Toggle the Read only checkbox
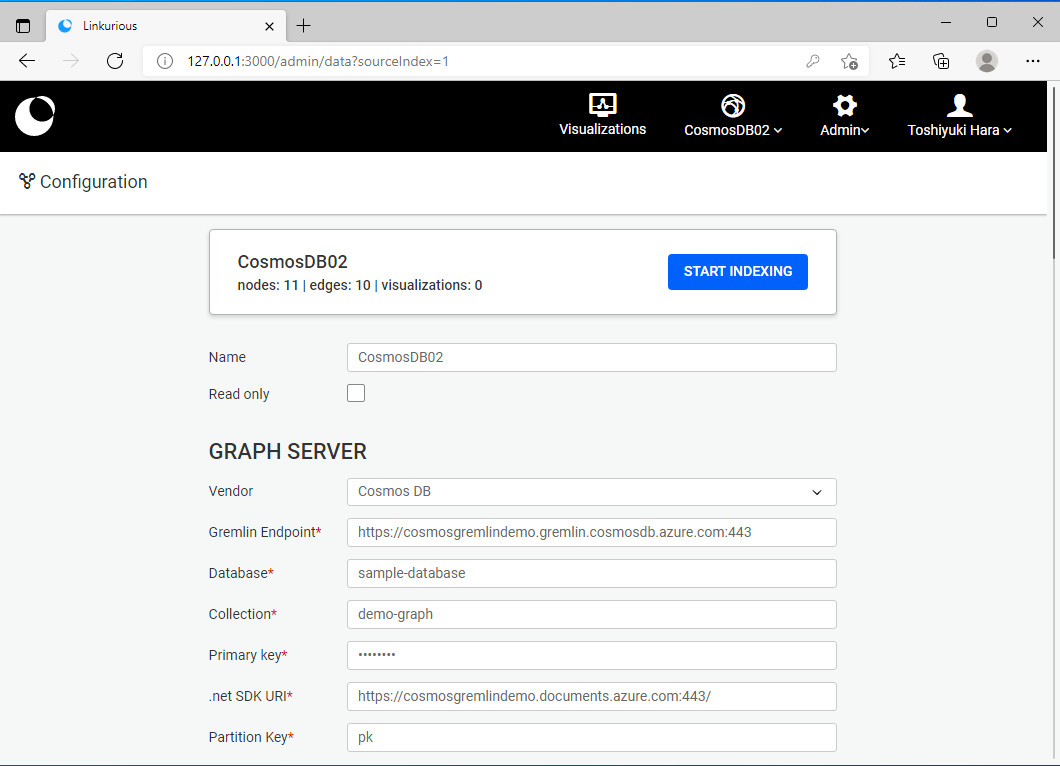 coord(356,393)
